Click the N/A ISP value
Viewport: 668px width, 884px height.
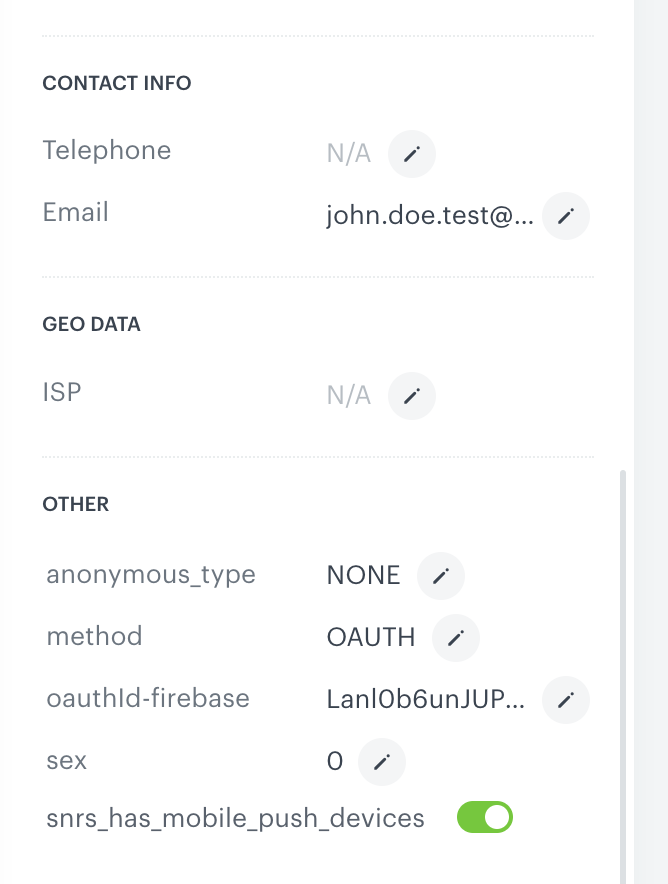coord(348,392)
